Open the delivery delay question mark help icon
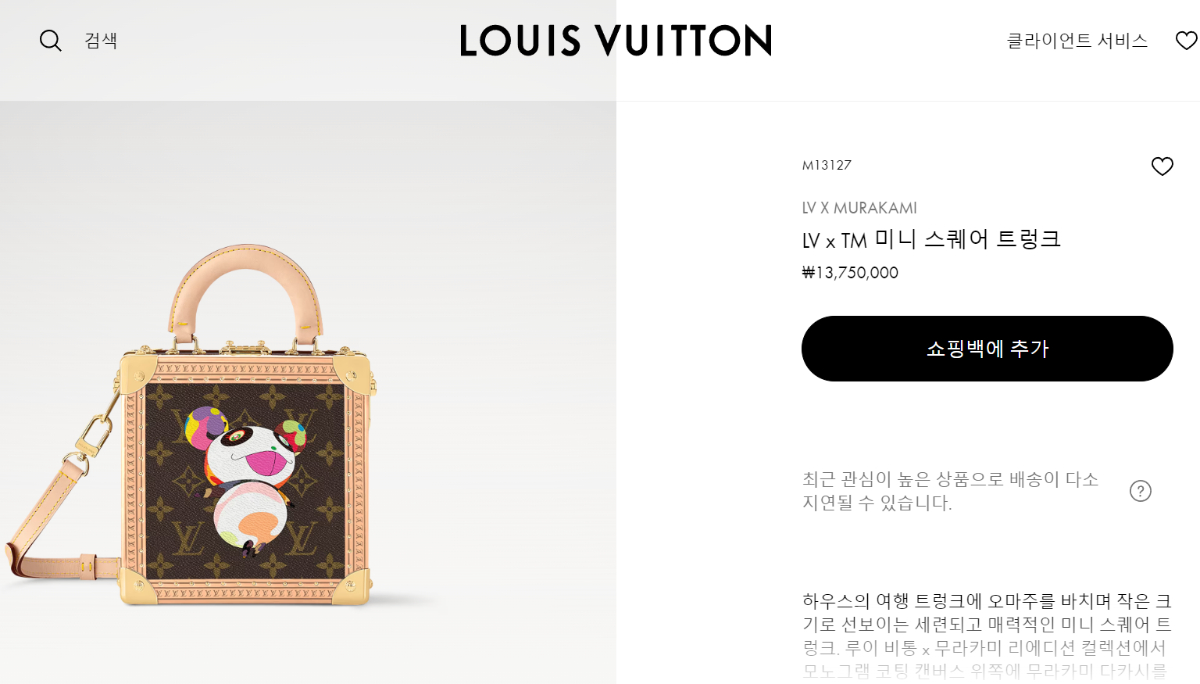The image size is (1200, 684). (1140, 491)
